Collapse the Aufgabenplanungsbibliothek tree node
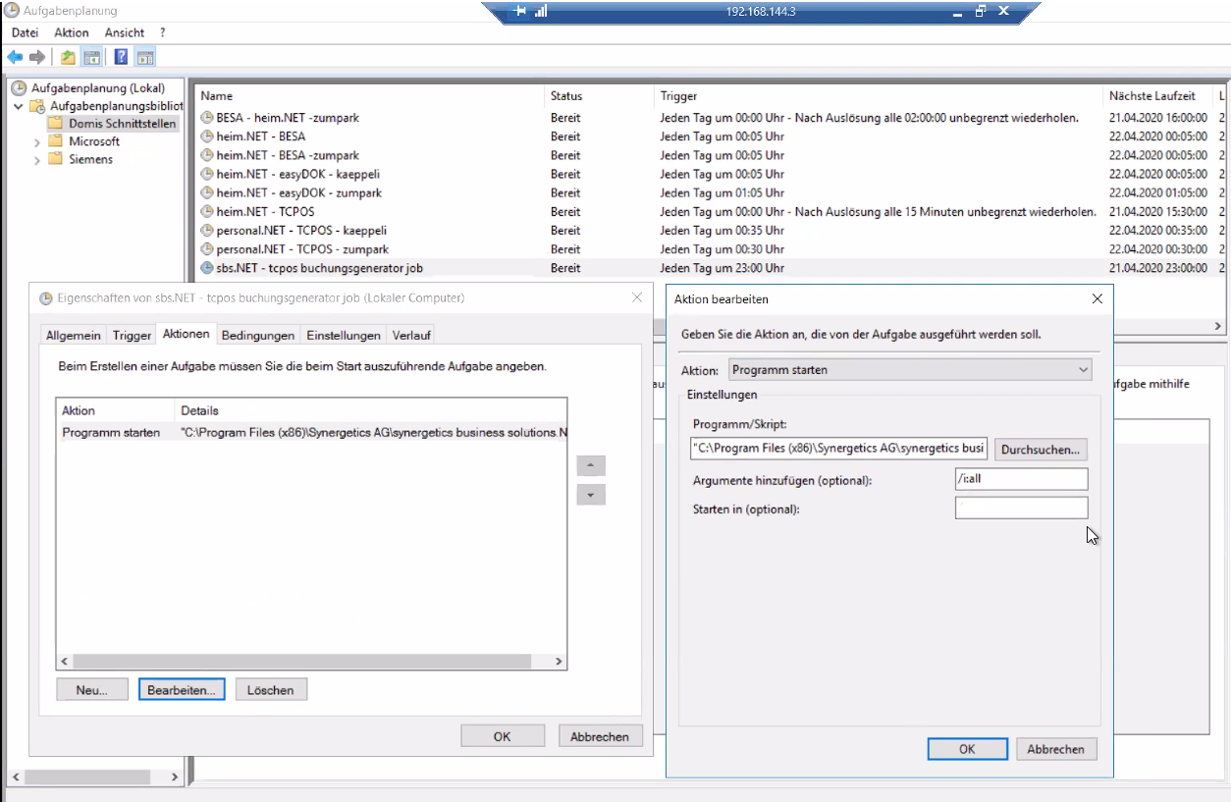 click(19, 106)
